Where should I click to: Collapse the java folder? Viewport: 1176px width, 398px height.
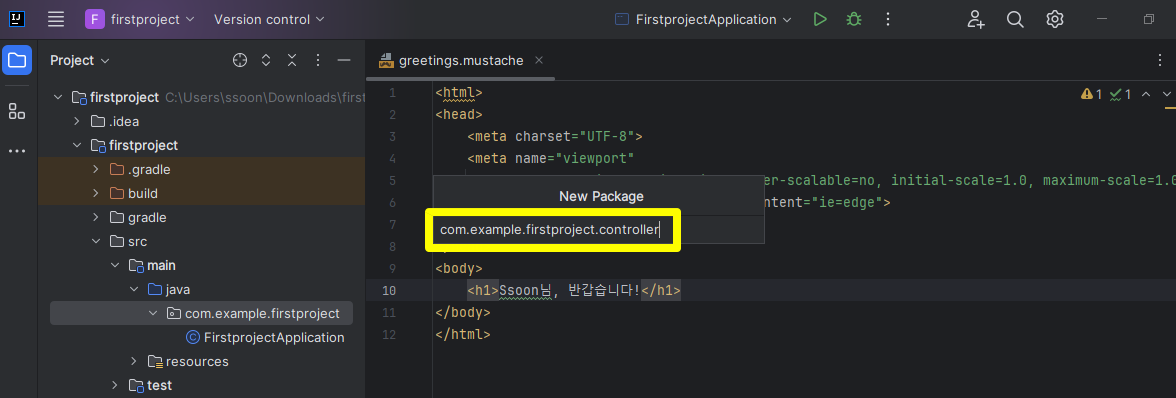click(x=134, y=289)
